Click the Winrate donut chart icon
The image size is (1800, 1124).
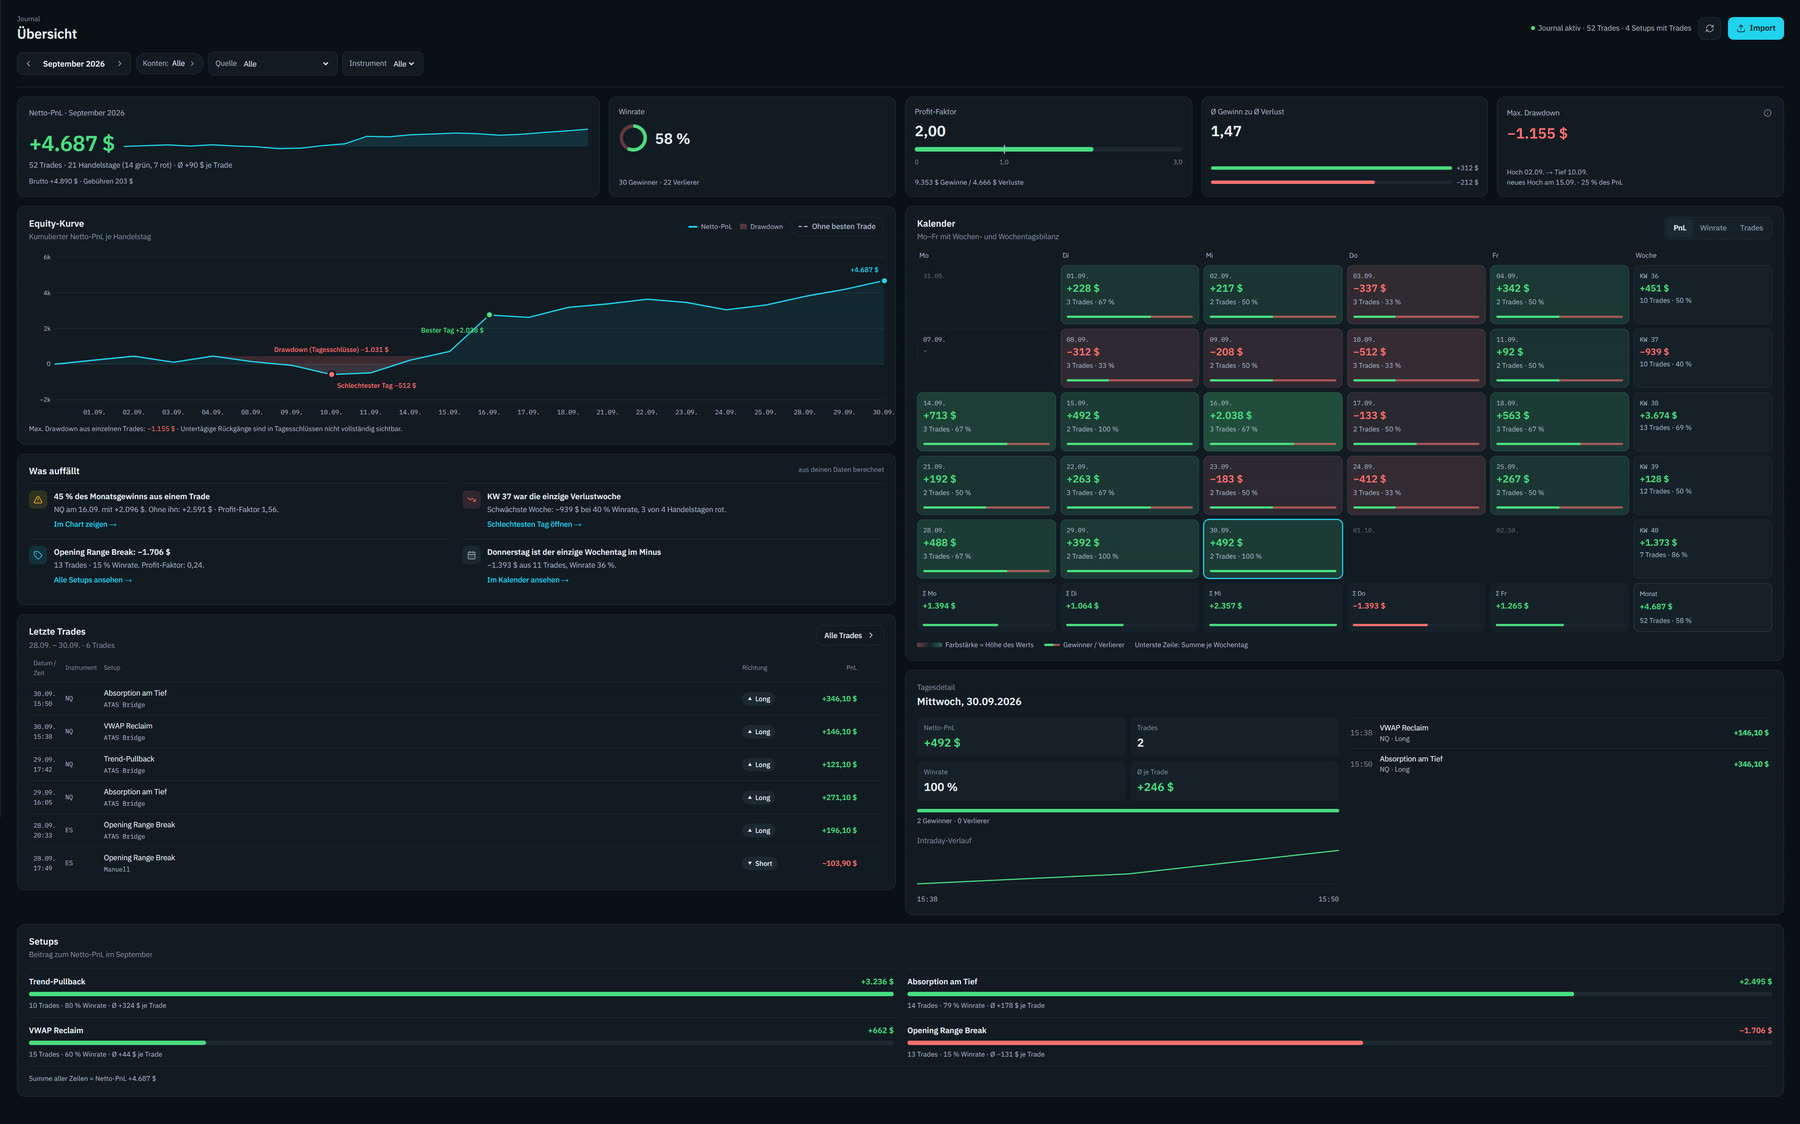pos(633,138)
